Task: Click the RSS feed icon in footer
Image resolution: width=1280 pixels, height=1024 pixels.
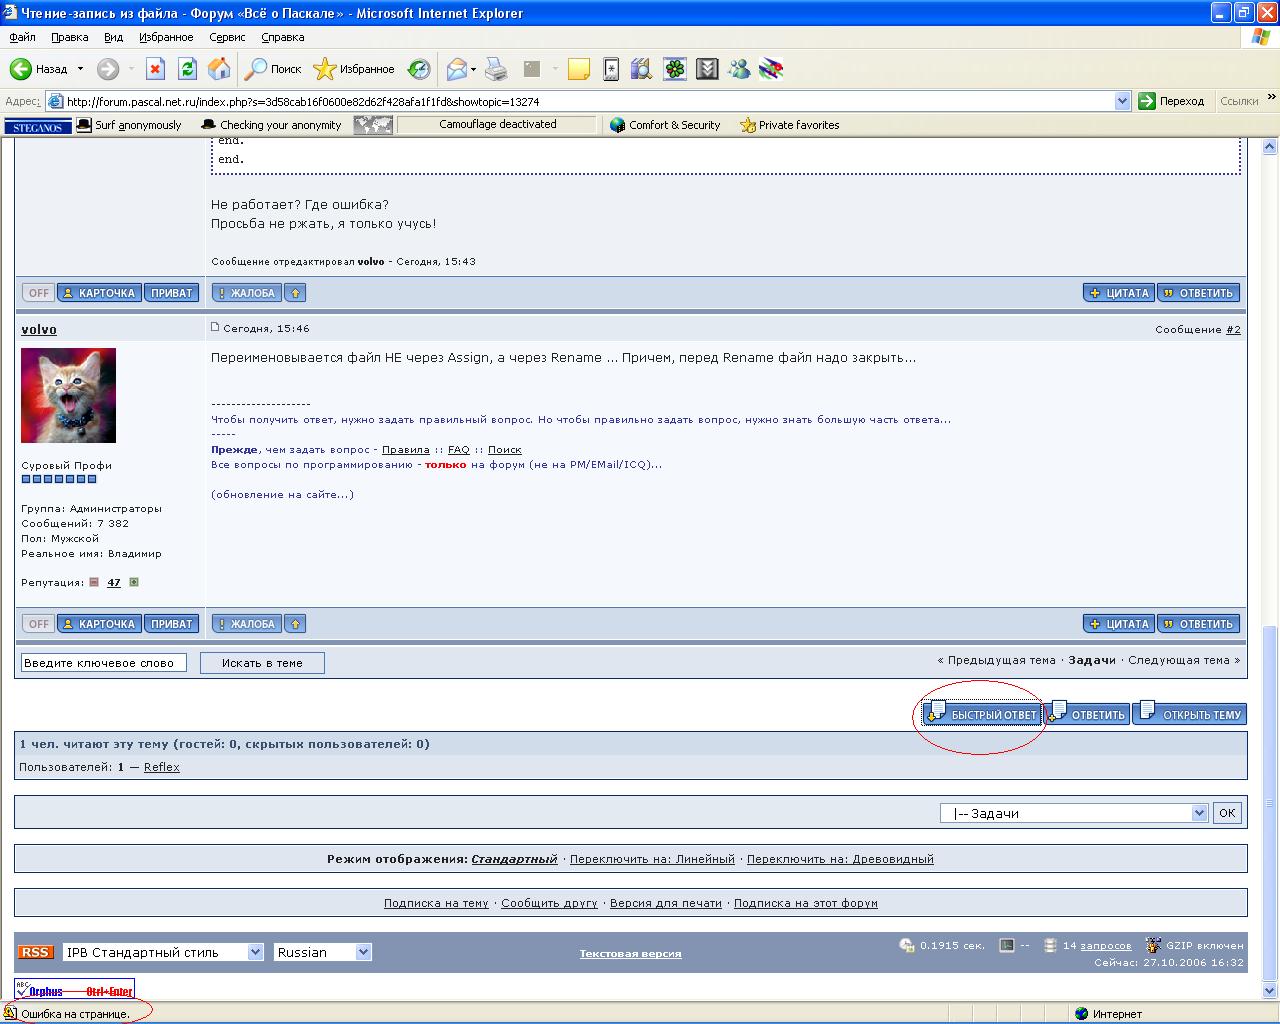Action: (36, 952)
